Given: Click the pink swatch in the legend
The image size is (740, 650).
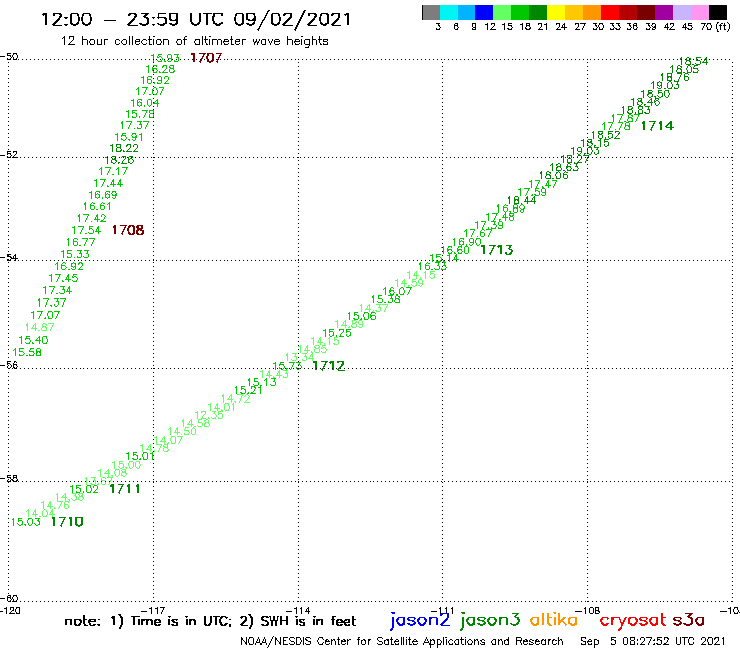Looking at the screenshot, I should [699, 12].
